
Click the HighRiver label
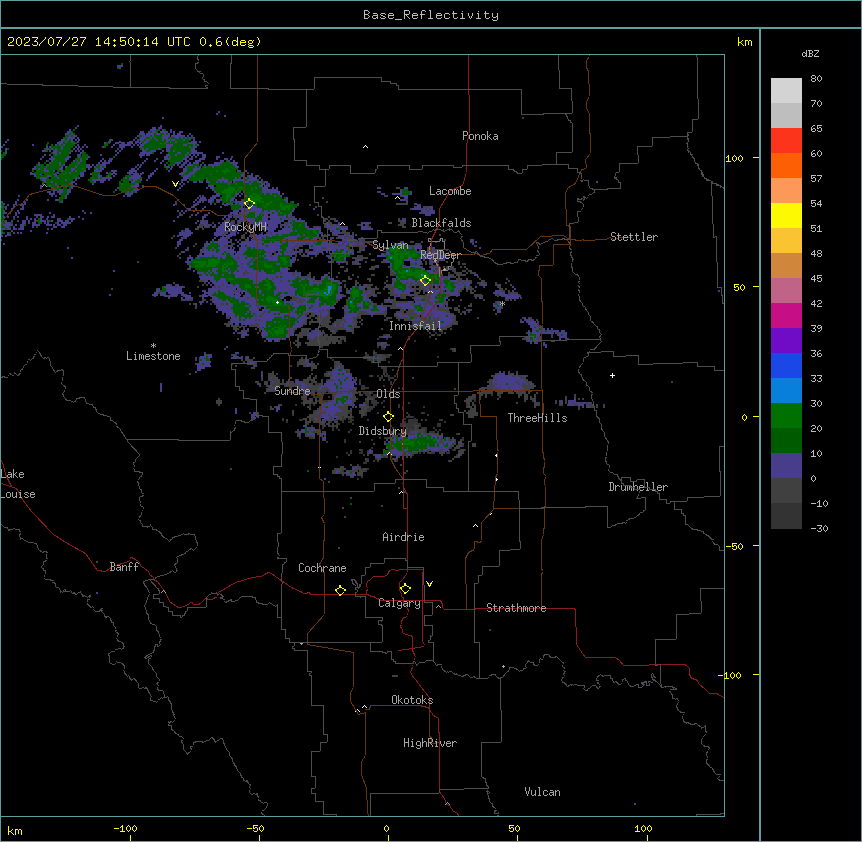[430, 743]
